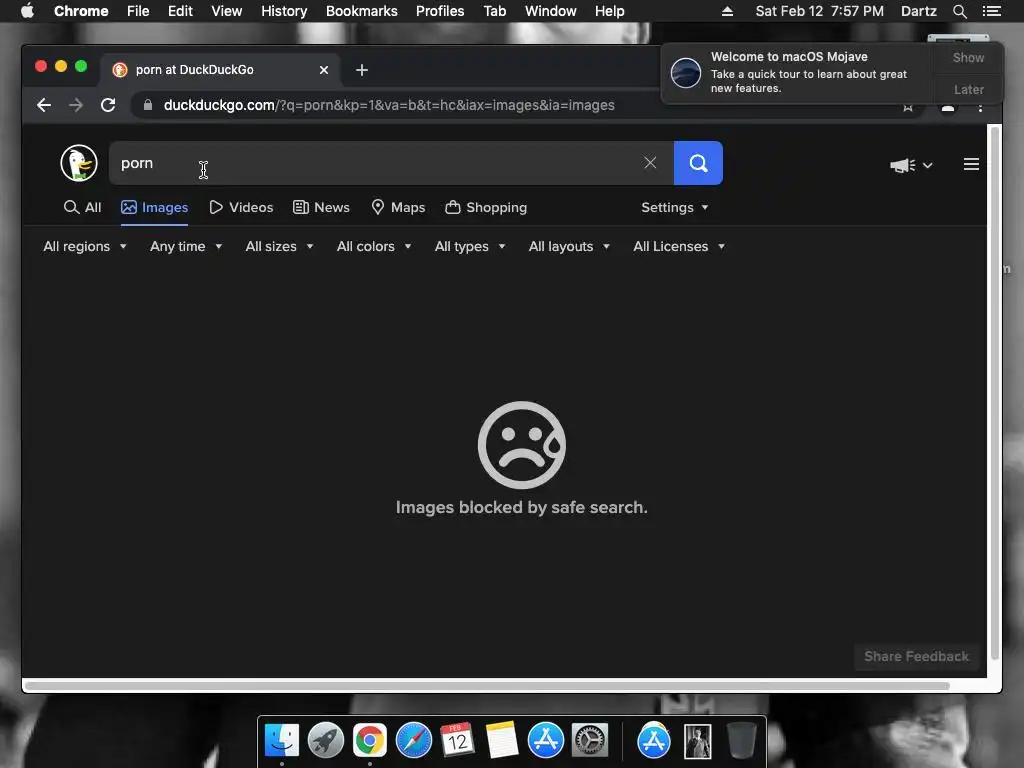1024x768 pixels.
Task: Reload the page
Action: click(x=108, y=105)
